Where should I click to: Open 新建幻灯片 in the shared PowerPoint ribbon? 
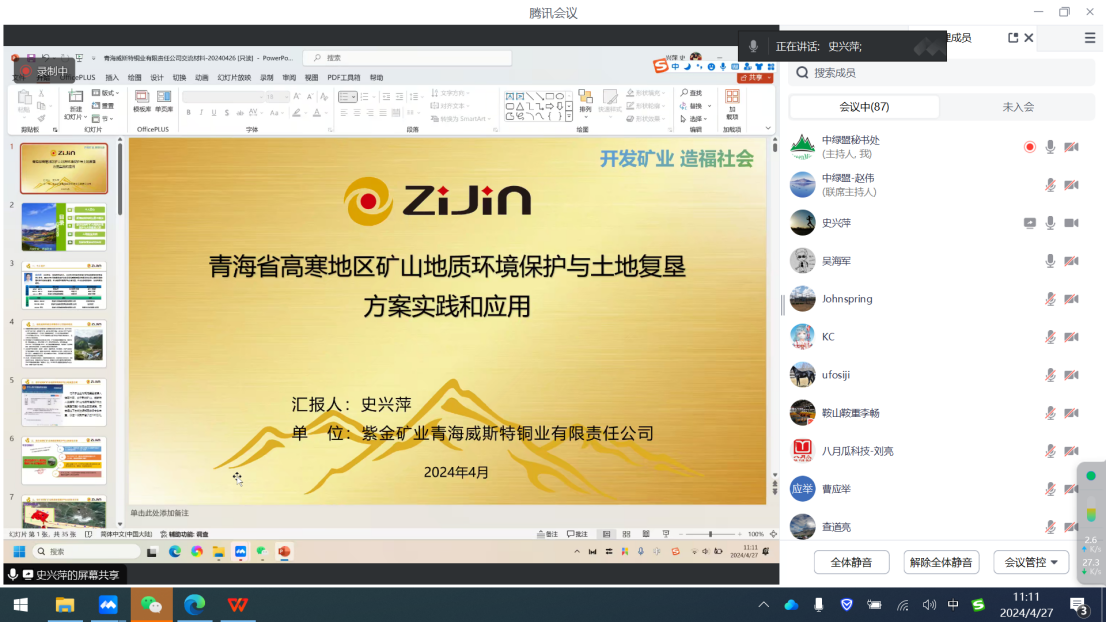pyautogui.click(x=75, y=105)
